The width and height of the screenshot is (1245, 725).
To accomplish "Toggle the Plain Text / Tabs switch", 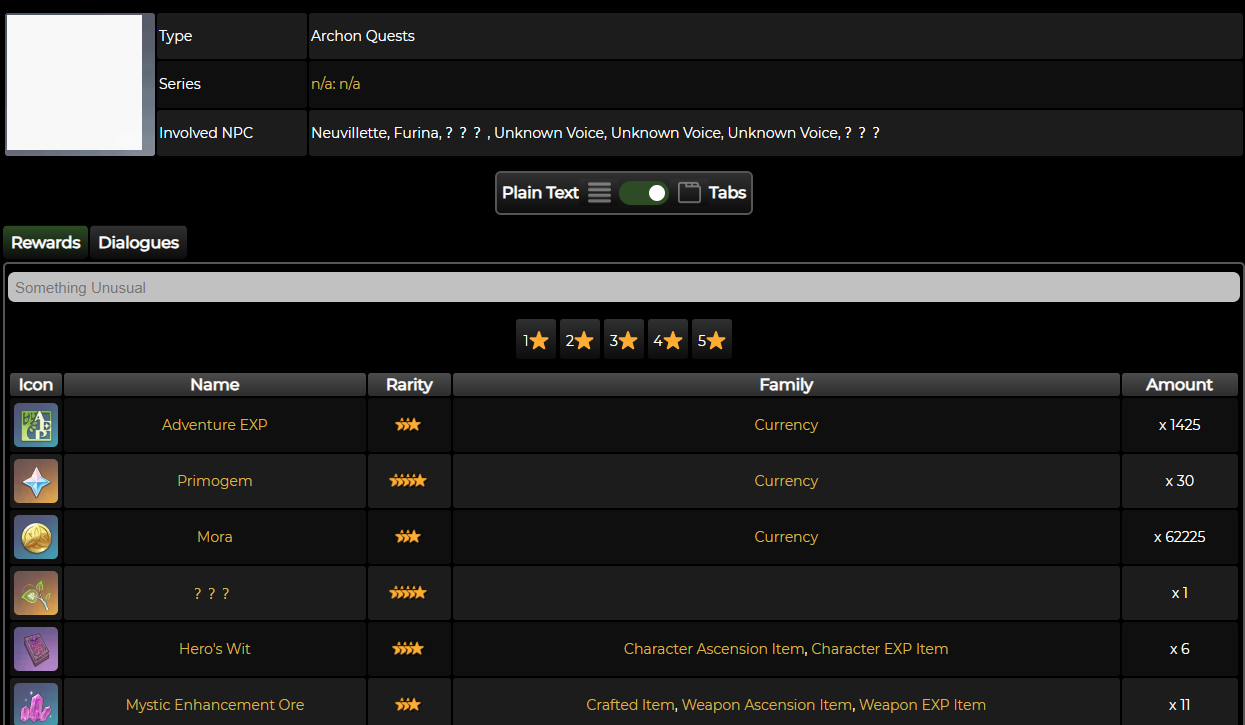I will (644, 193).
